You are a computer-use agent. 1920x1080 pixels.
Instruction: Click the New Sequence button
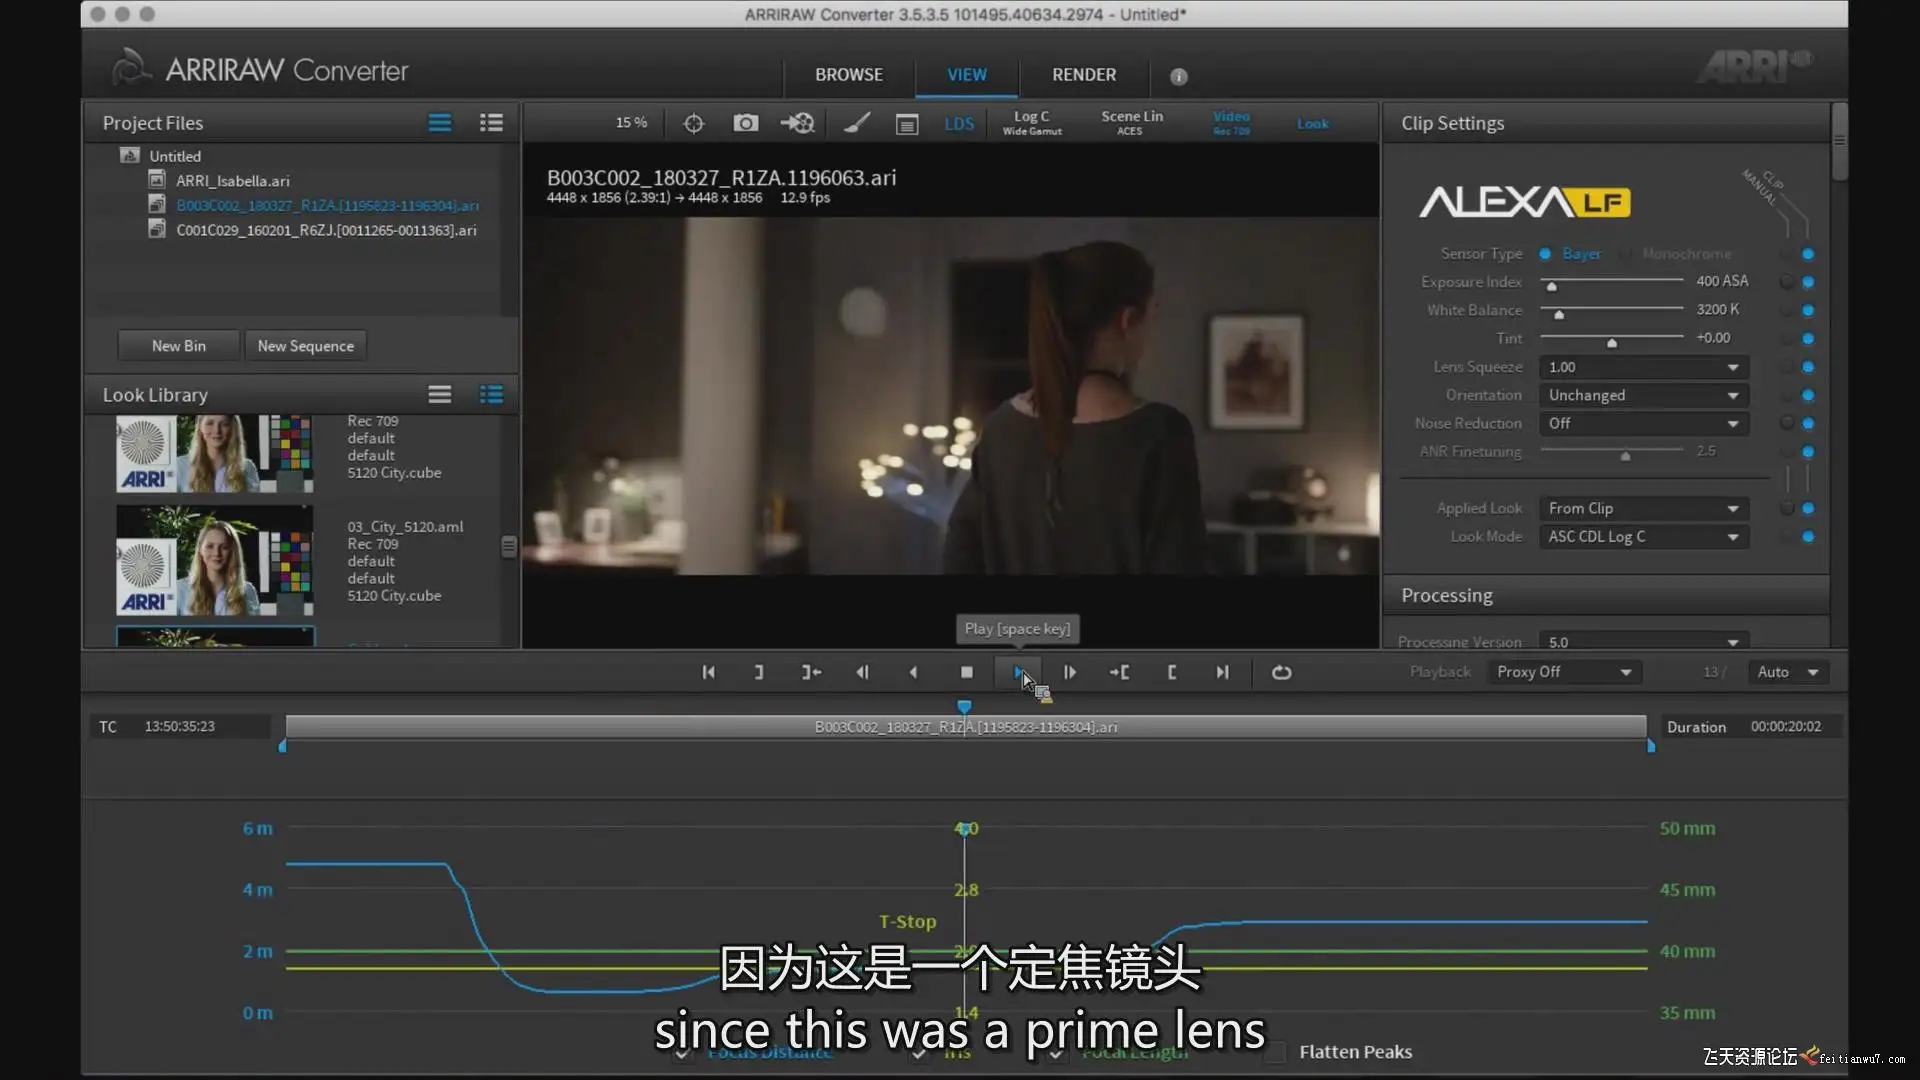(x=305, y=346)
